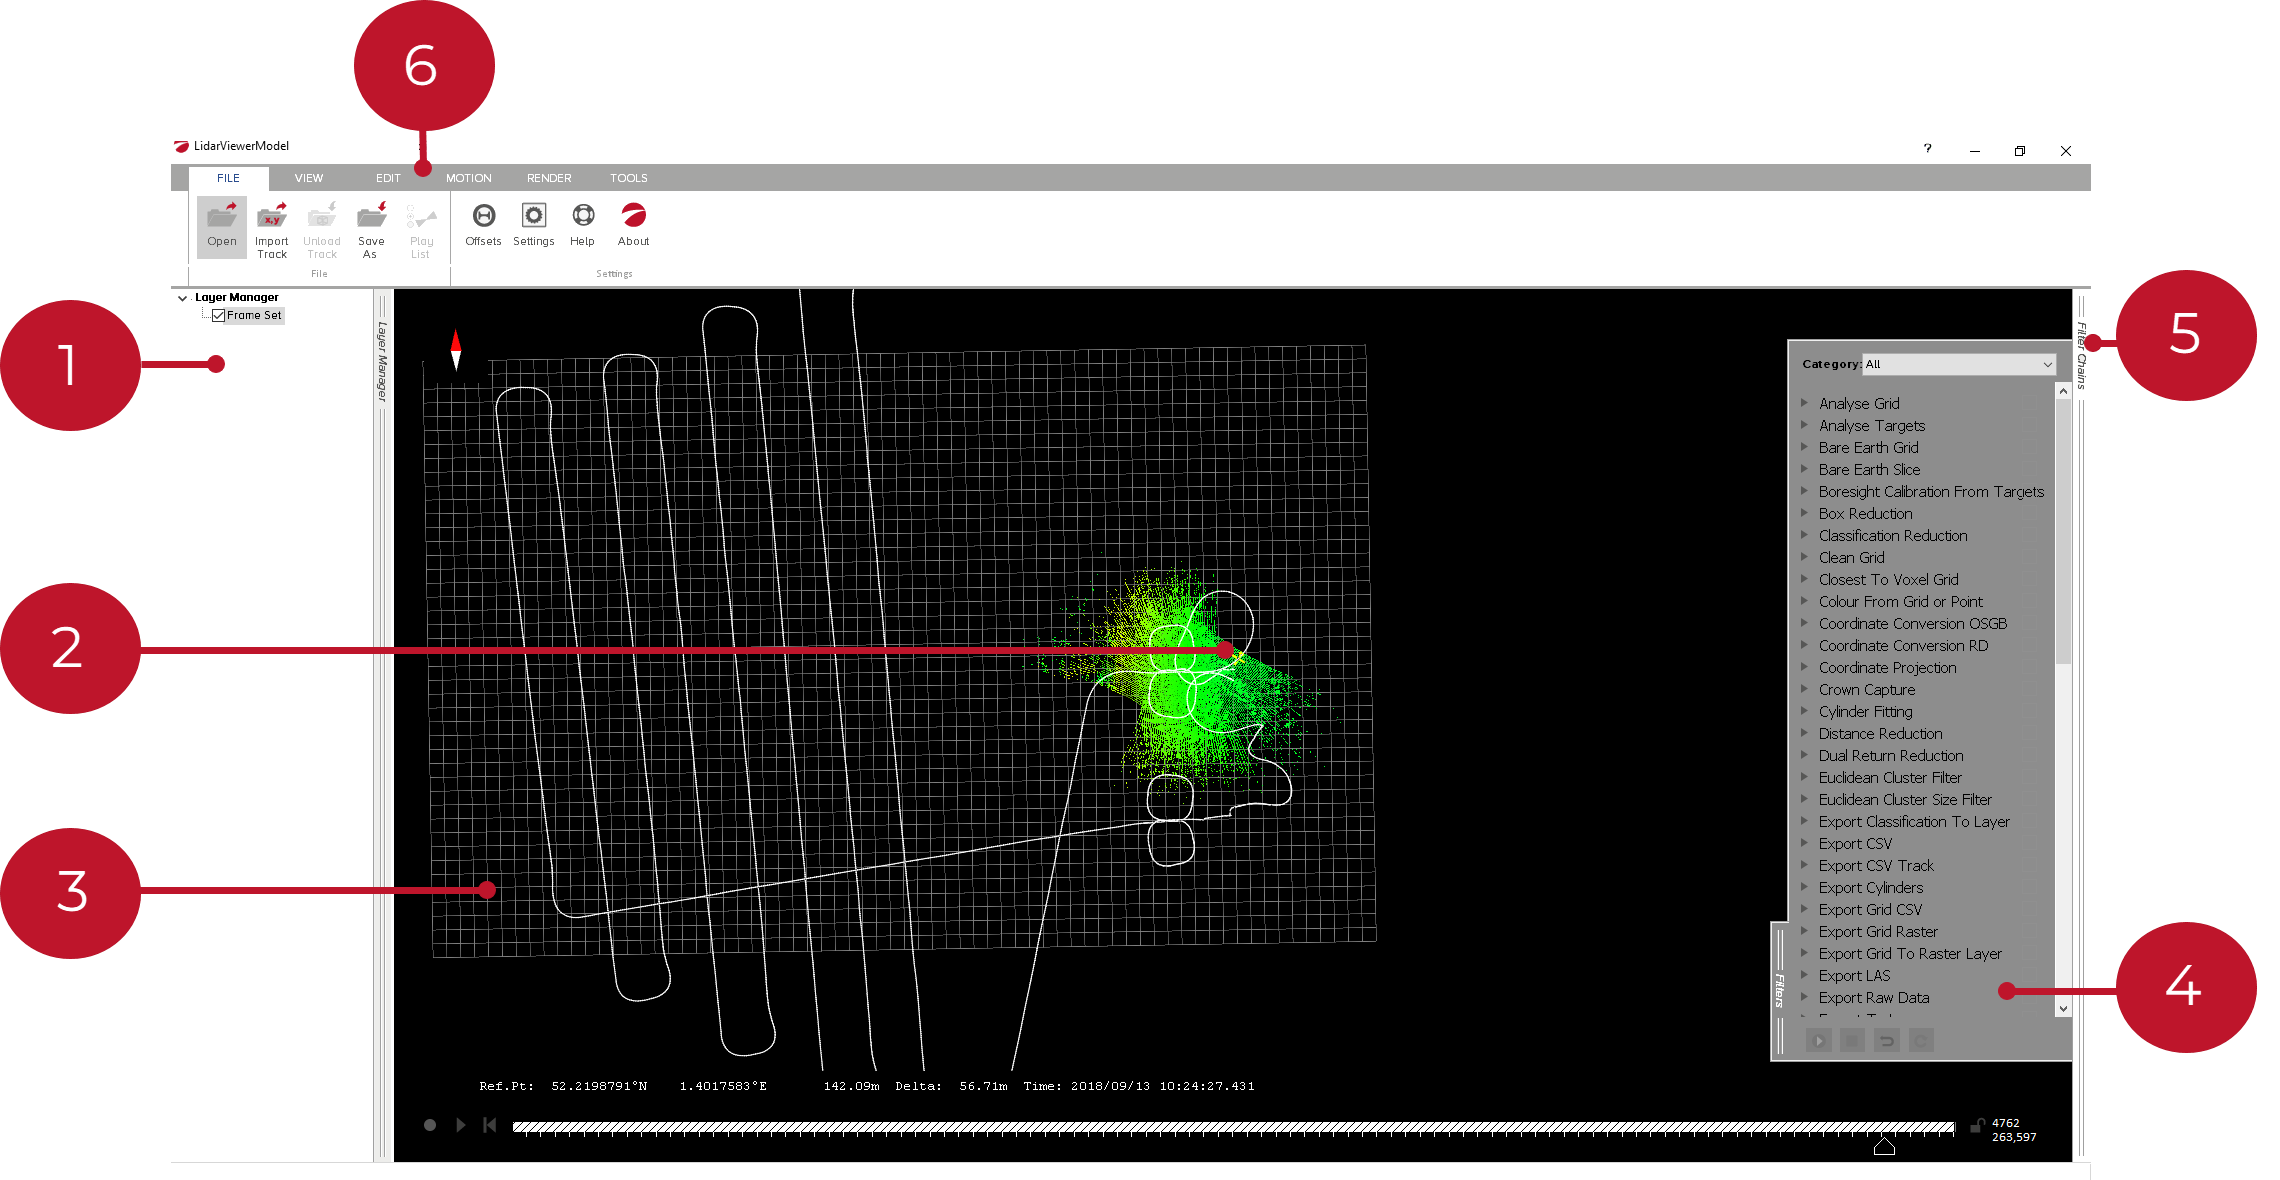The image size is (2280, 1180).
Task: Click the Help lifebuoy icon
Action: [x=583, y=216]
